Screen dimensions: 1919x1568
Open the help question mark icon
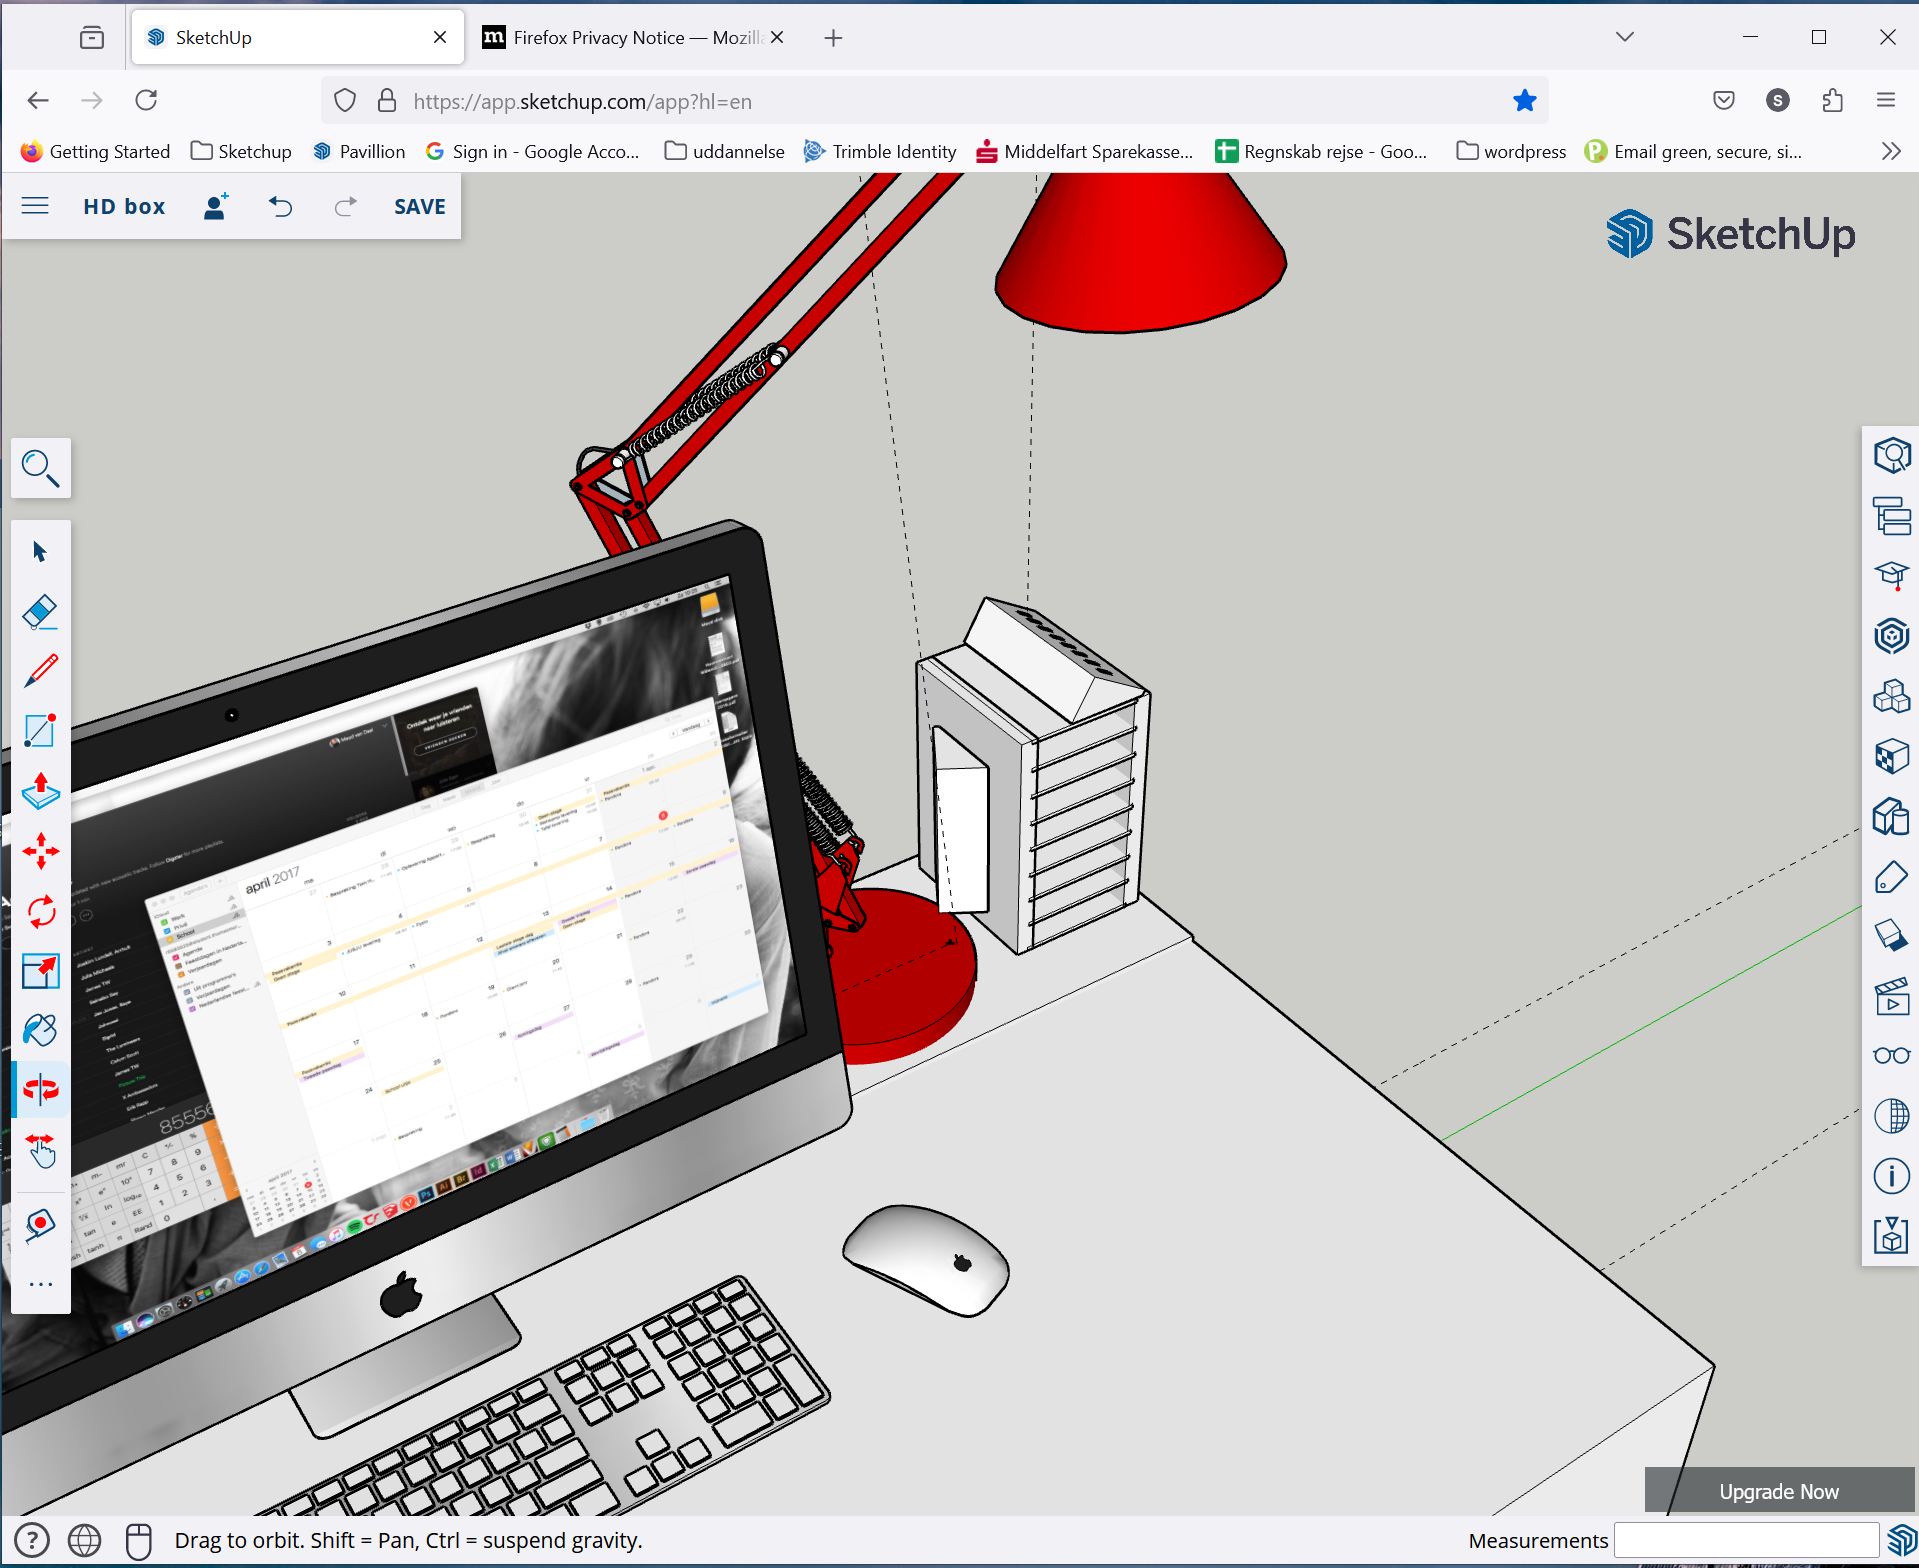click(x=32, y=1540)
